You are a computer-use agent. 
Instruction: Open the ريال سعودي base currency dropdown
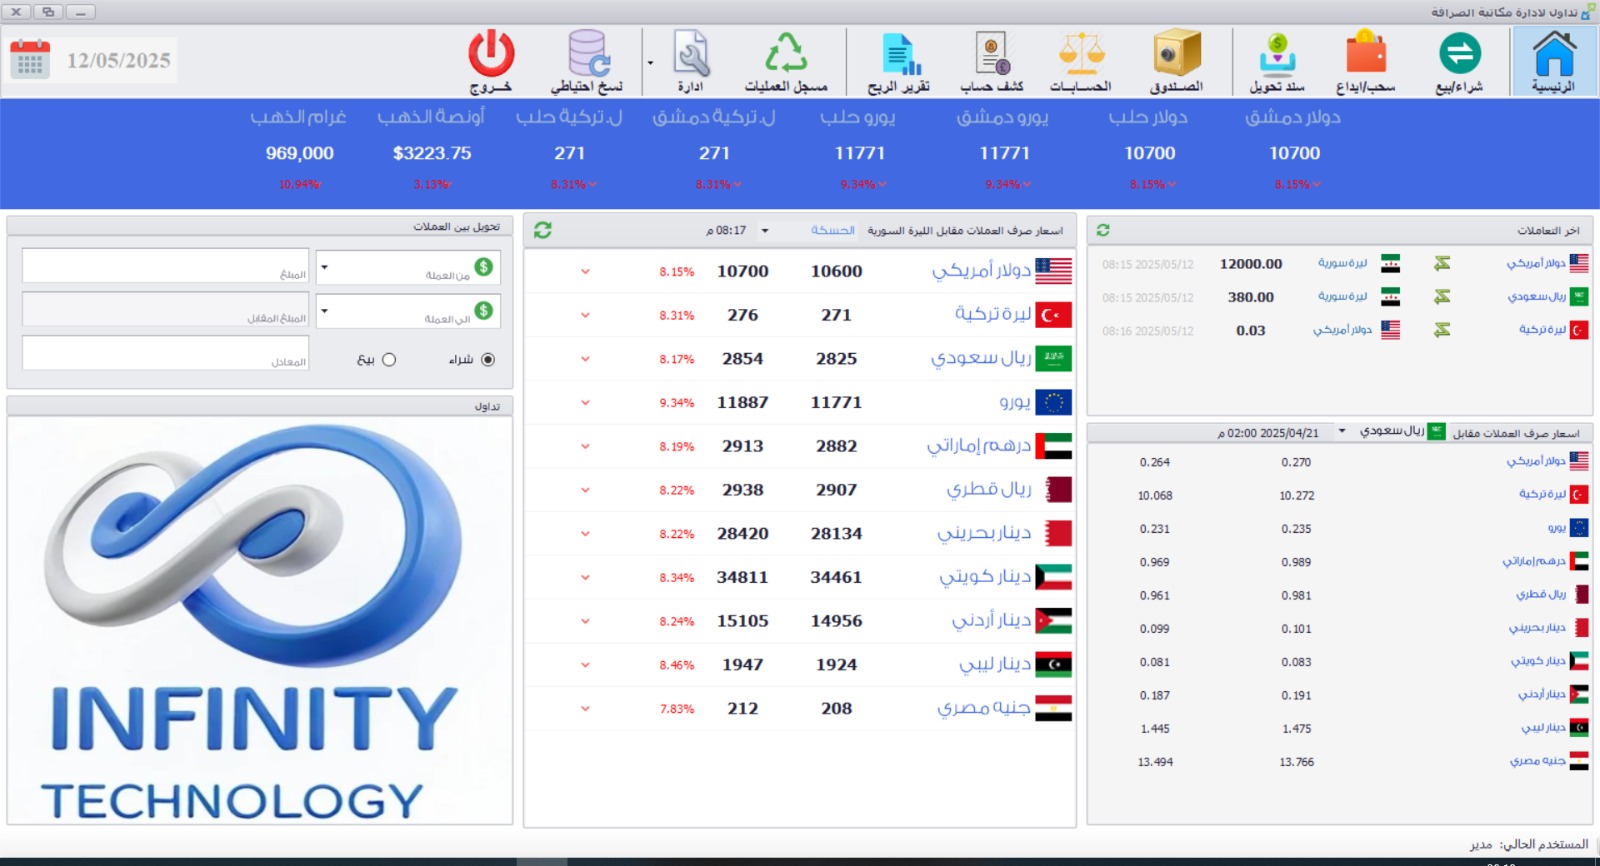[x=1342, y=432]
